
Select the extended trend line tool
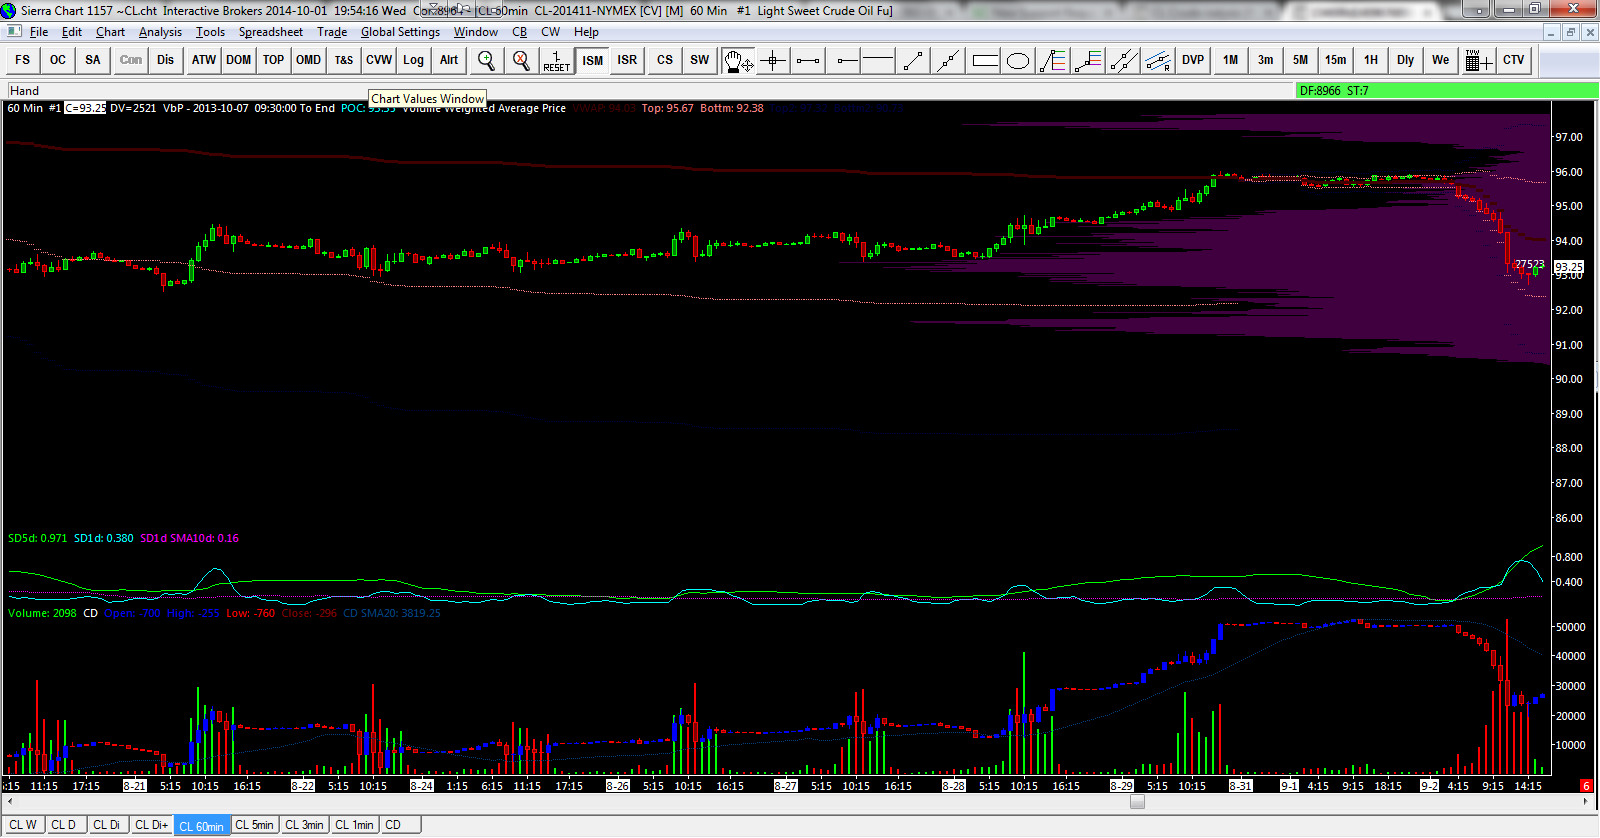pyautogui.click(x=948, y=60)
